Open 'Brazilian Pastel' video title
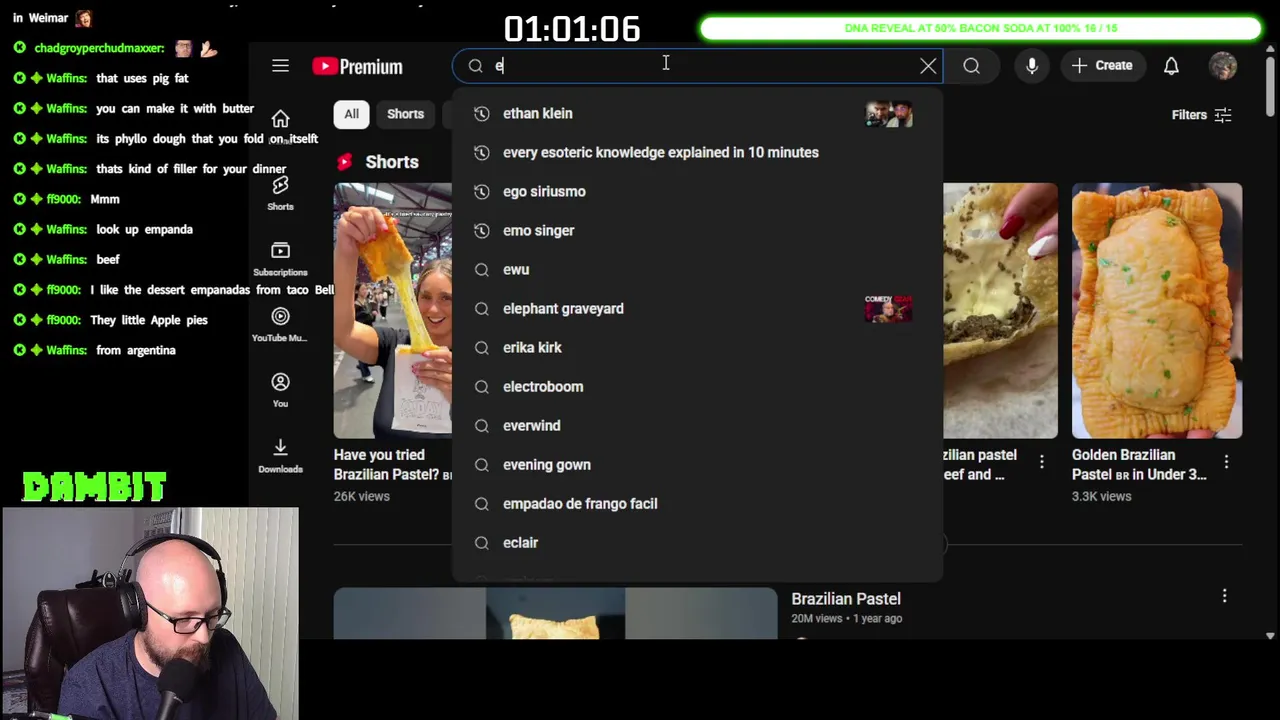The image size is (1280, 720). (x=846, y=599)
